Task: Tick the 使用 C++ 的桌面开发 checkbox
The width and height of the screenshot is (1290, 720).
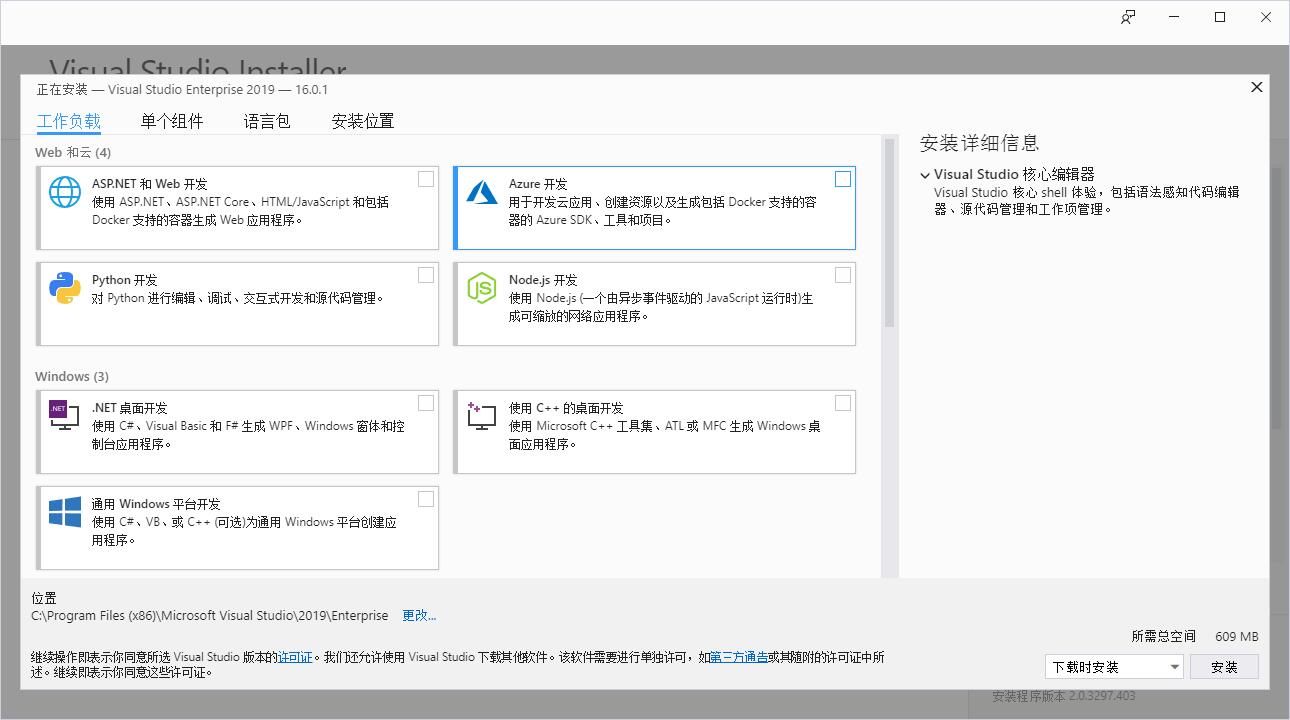Action: [843, 403]
